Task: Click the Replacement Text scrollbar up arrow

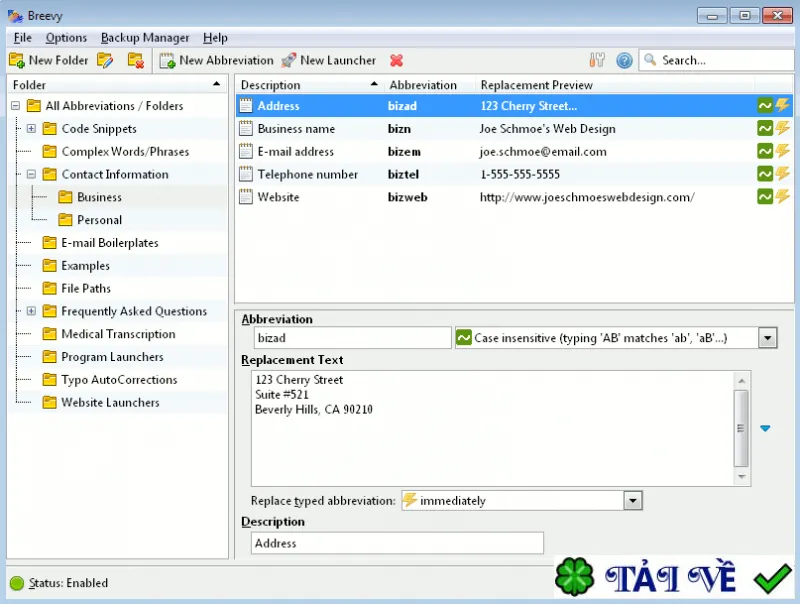Action: coord(742,381)
